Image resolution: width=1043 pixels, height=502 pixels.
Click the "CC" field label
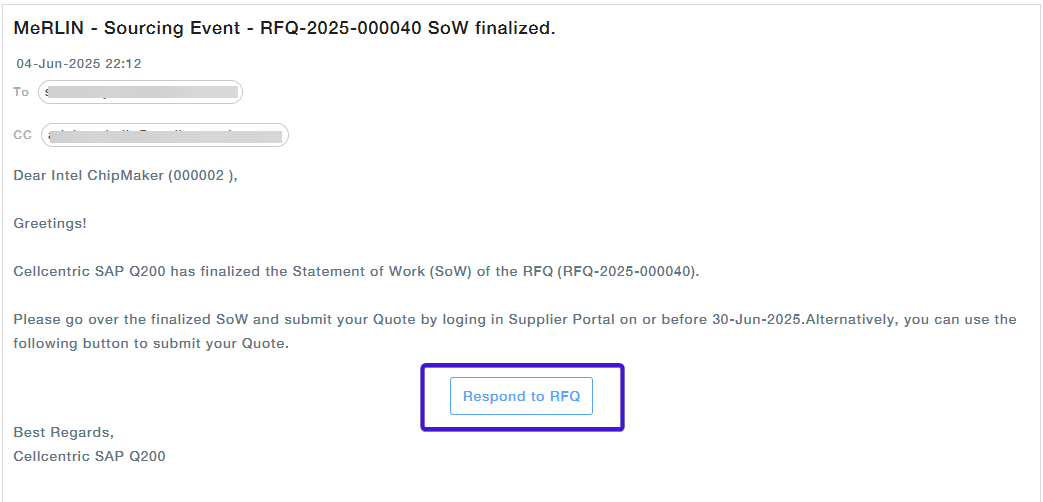click(x=22, y=135)
